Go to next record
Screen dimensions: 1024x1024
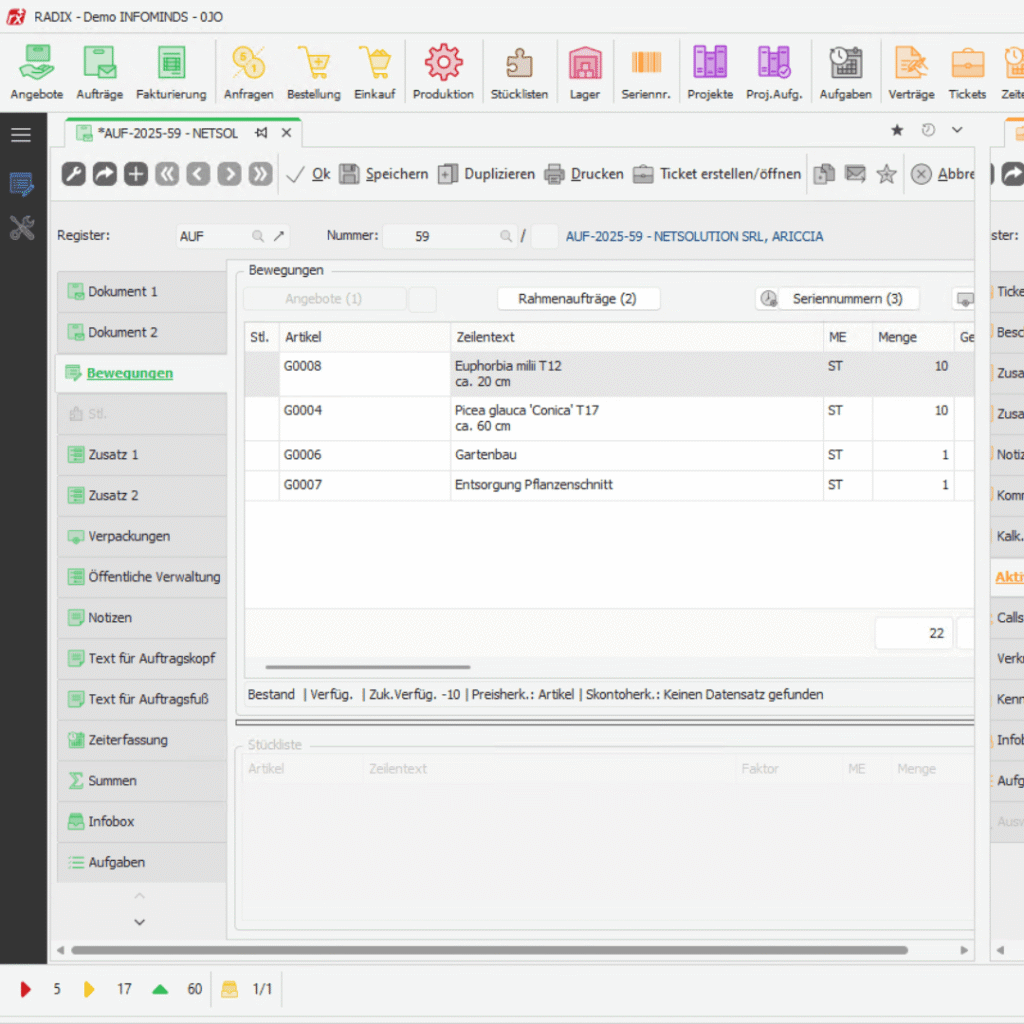coord(229,174)
